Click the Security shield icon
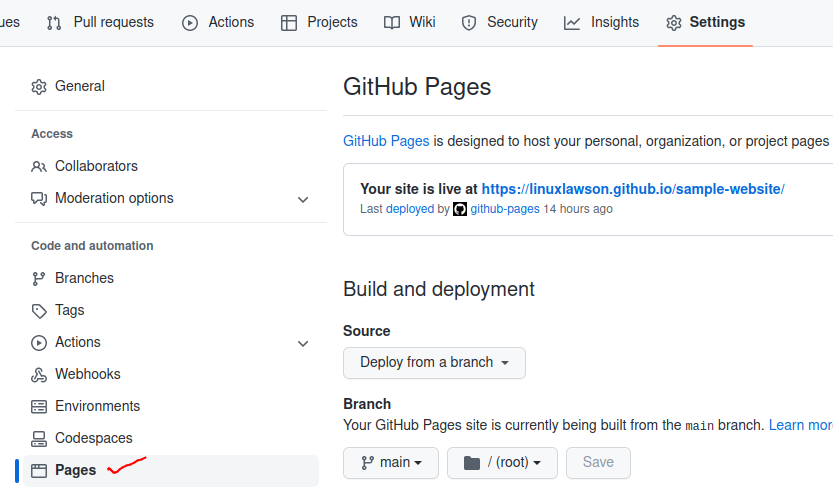833x487 pixels. point(469,23)
